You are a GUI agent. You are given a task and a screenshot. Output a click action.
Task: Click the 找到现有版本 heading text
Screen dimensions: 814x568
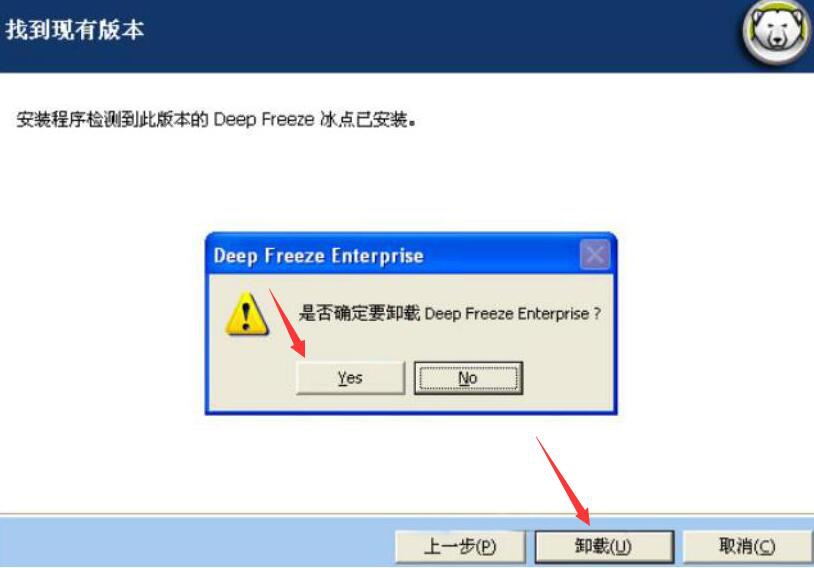pos(75,30)
